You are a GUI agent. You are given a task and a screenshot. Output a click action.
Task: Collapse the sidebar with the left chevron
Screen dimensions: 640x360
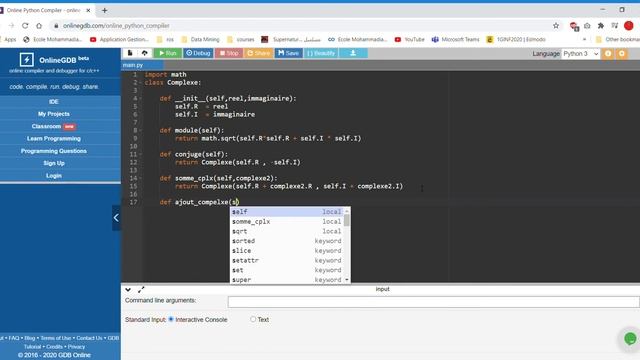pos(116,218)
